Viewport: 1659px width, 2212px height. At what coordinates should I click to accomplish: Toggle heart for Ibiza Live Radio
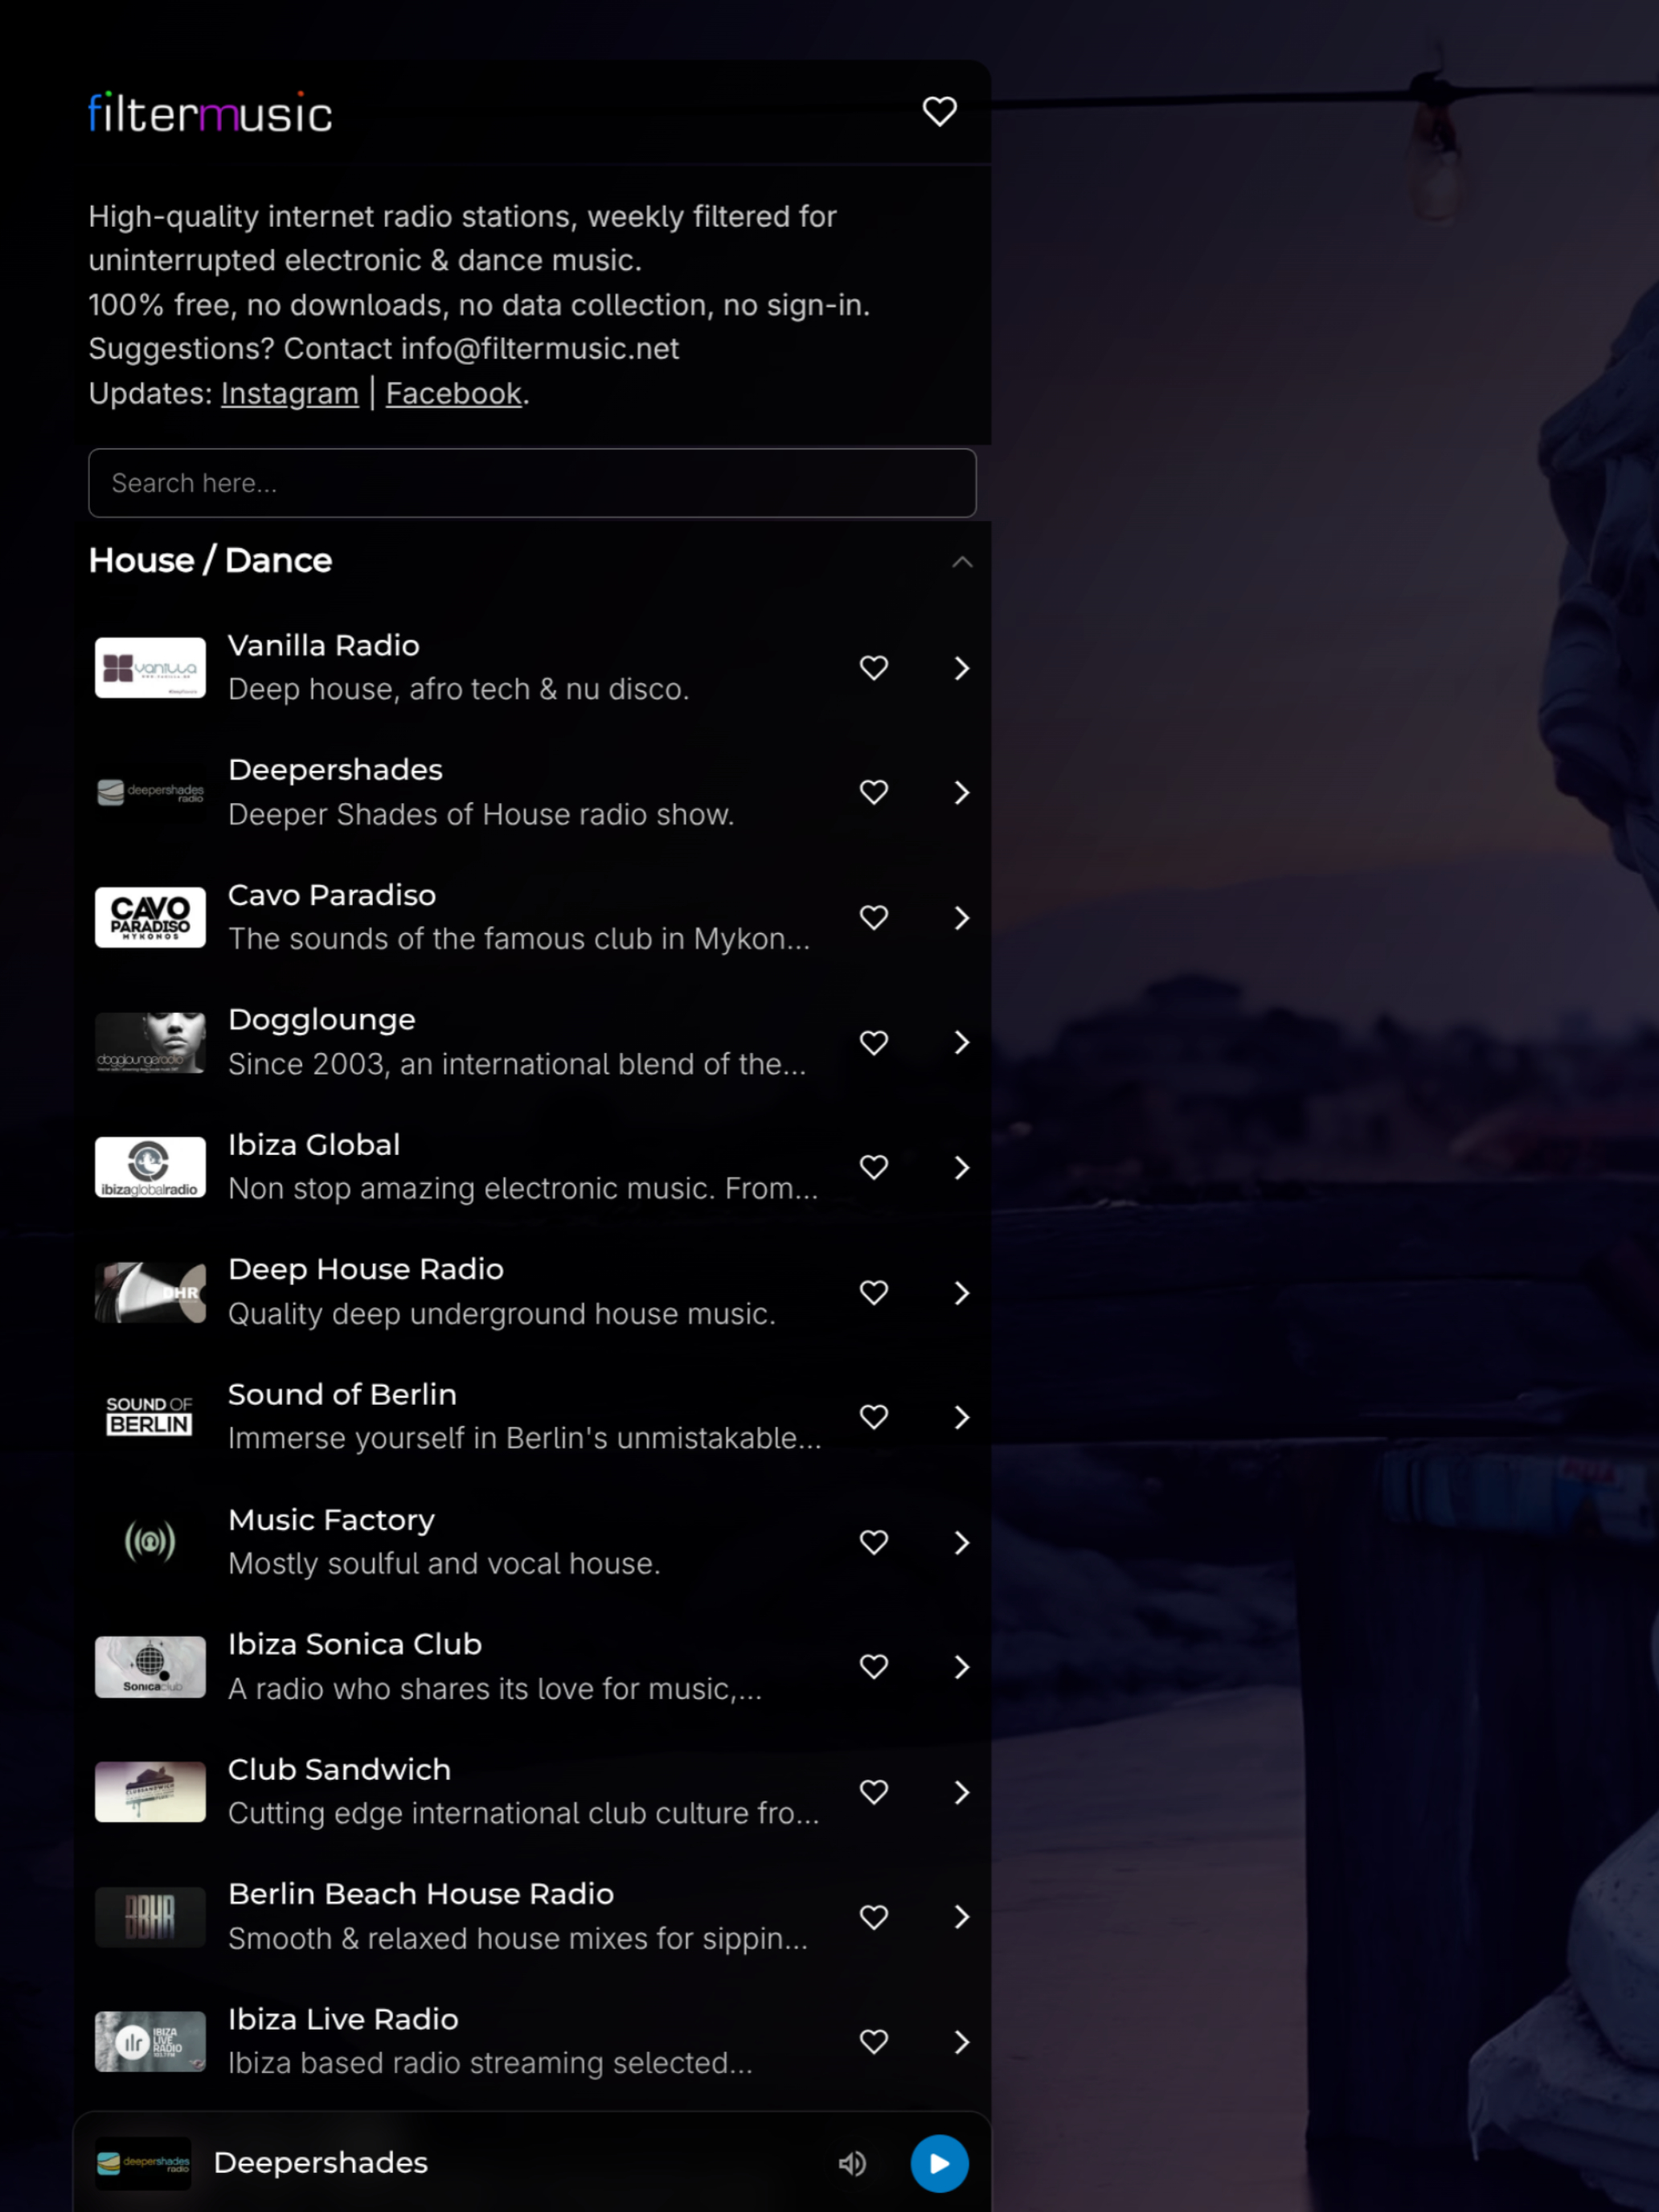point(874,2042)
